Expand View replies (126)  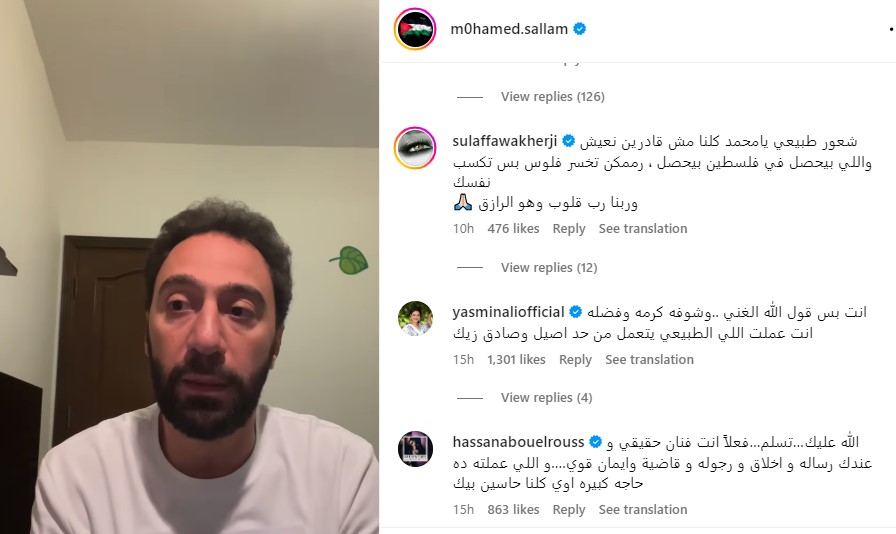coord(553,97)
